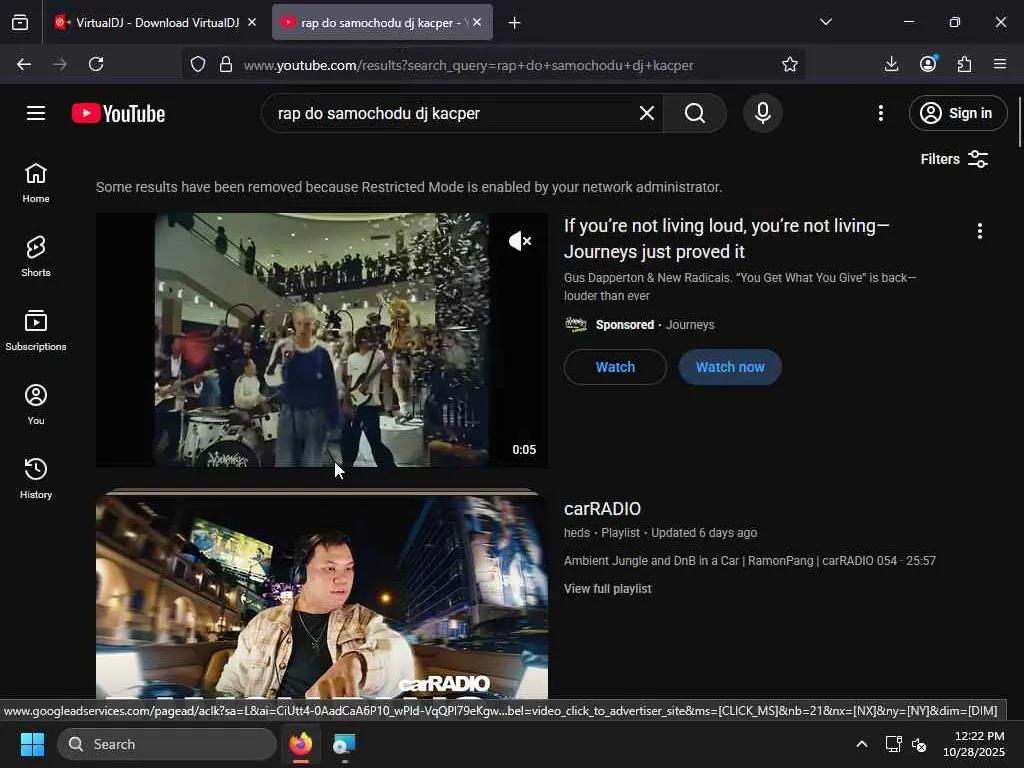Image resolution: width=1024 pixels, height=768 pixels.
Task: Open the clock showing 12:22 PM
Action: (974, 744)
